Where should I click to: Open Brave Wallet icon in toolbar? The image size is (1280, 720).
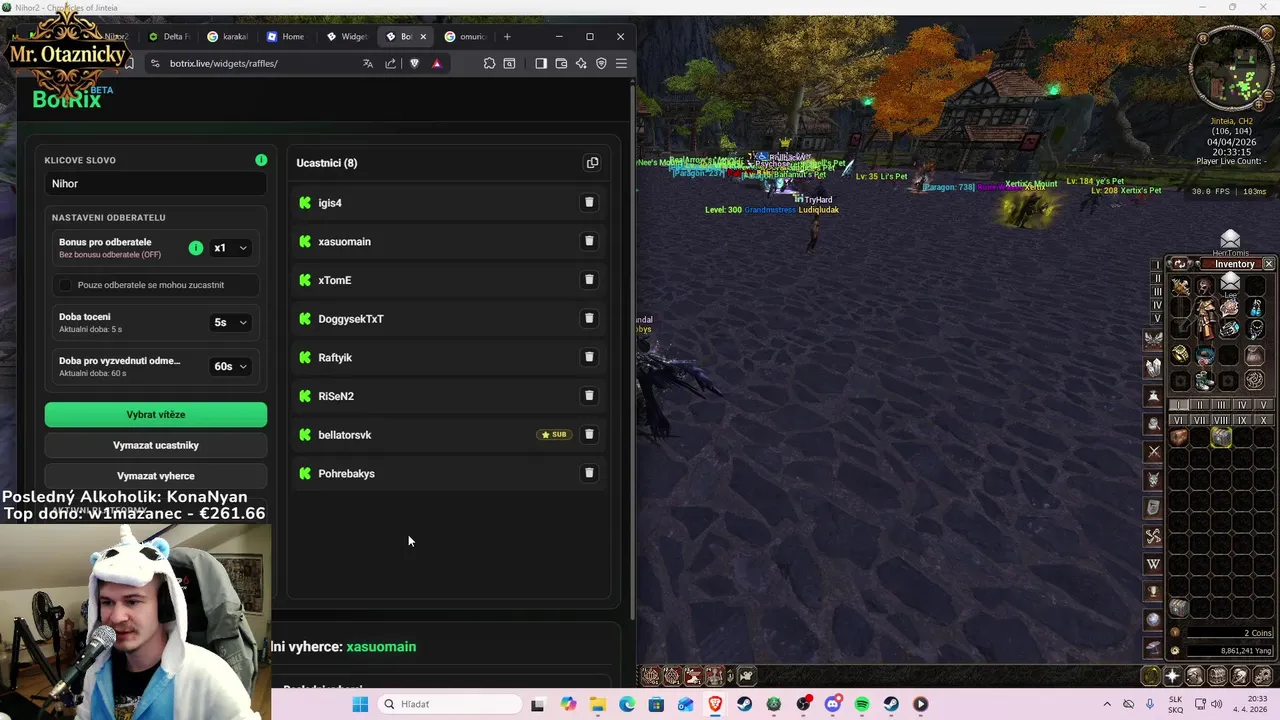tap(561, 63)
